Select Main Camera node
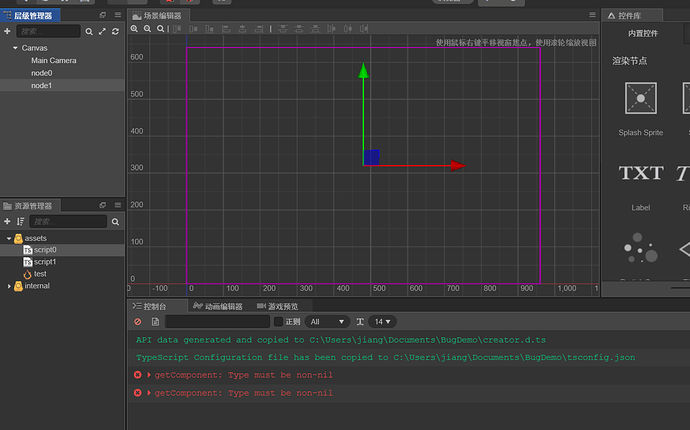The height and width of the screenshot is (430, 690). [54, 60]
